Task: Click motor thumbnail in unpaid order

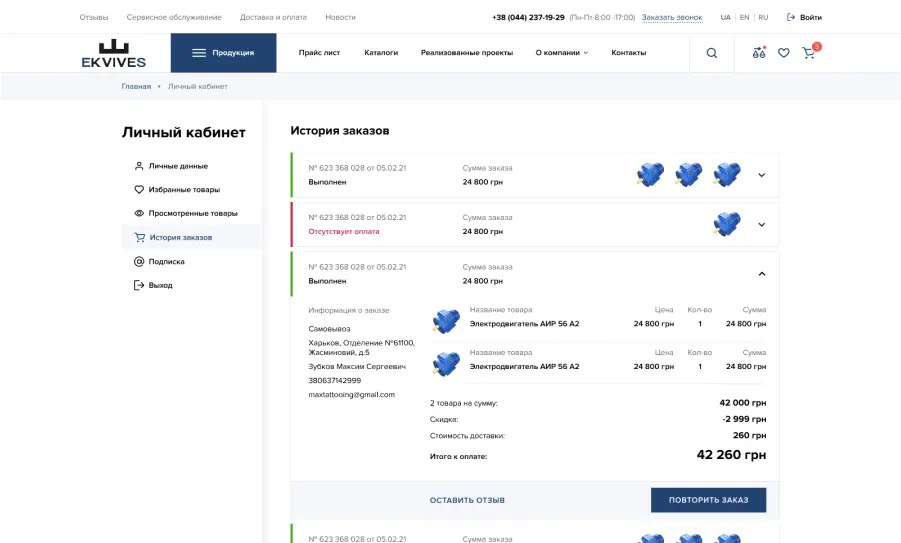Action: [x=727, y=224]
